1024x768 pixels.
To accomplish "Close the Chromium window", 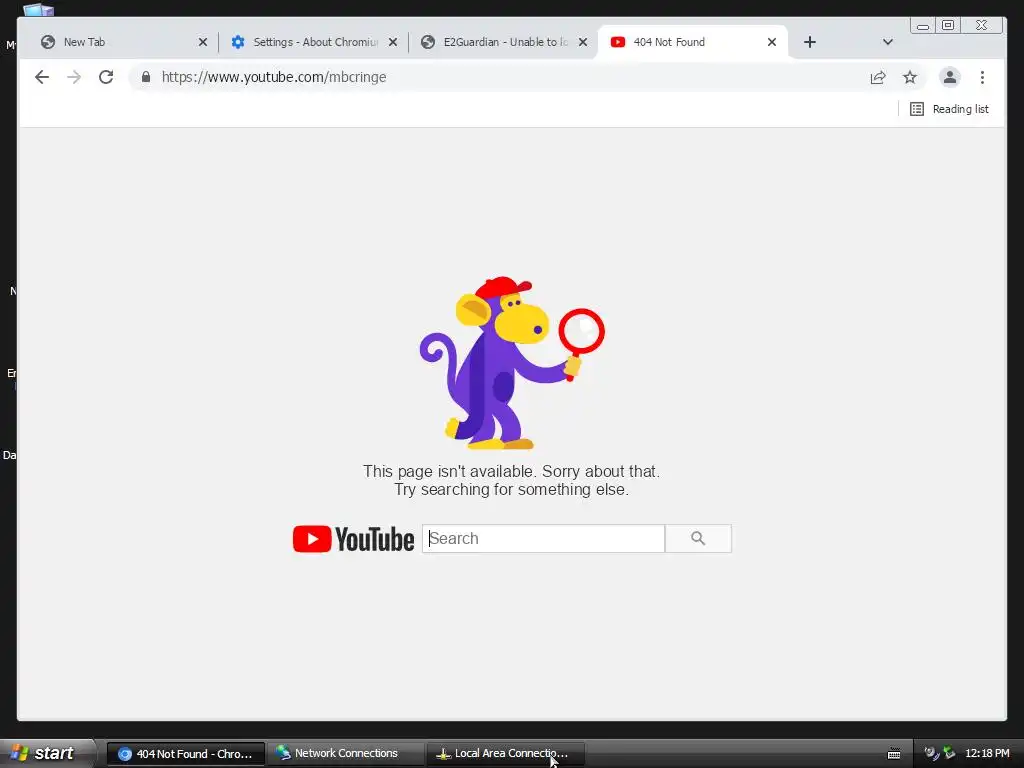I will tap(981, 25).
